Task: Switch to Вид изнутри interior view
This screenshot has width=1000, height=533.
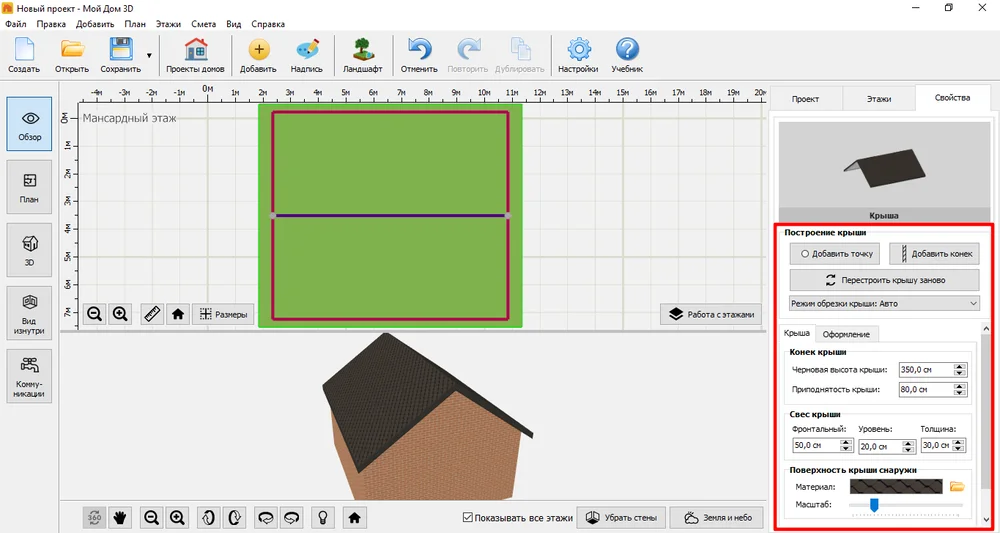Action: pos(29,312)
